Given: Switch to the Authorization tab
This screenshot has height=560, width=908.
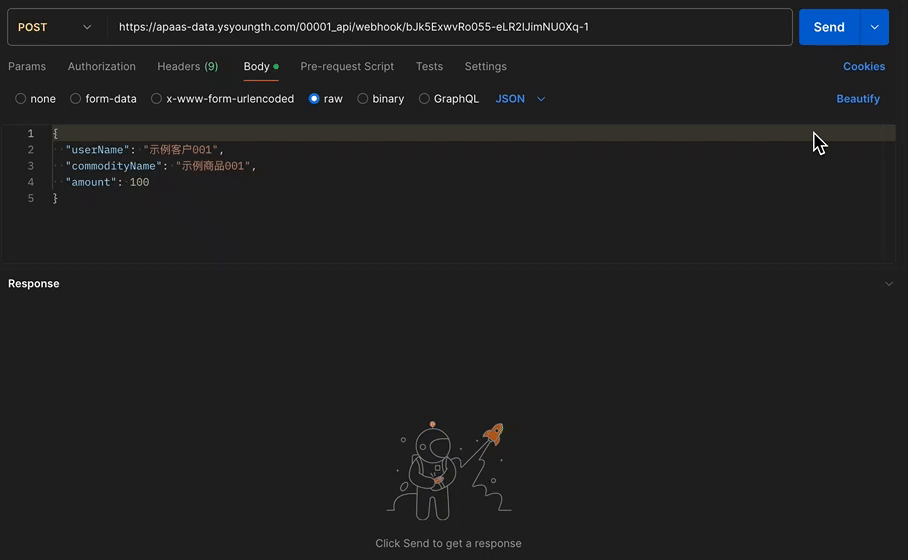Looking at the screenshot, I should (x=101, y=67).
